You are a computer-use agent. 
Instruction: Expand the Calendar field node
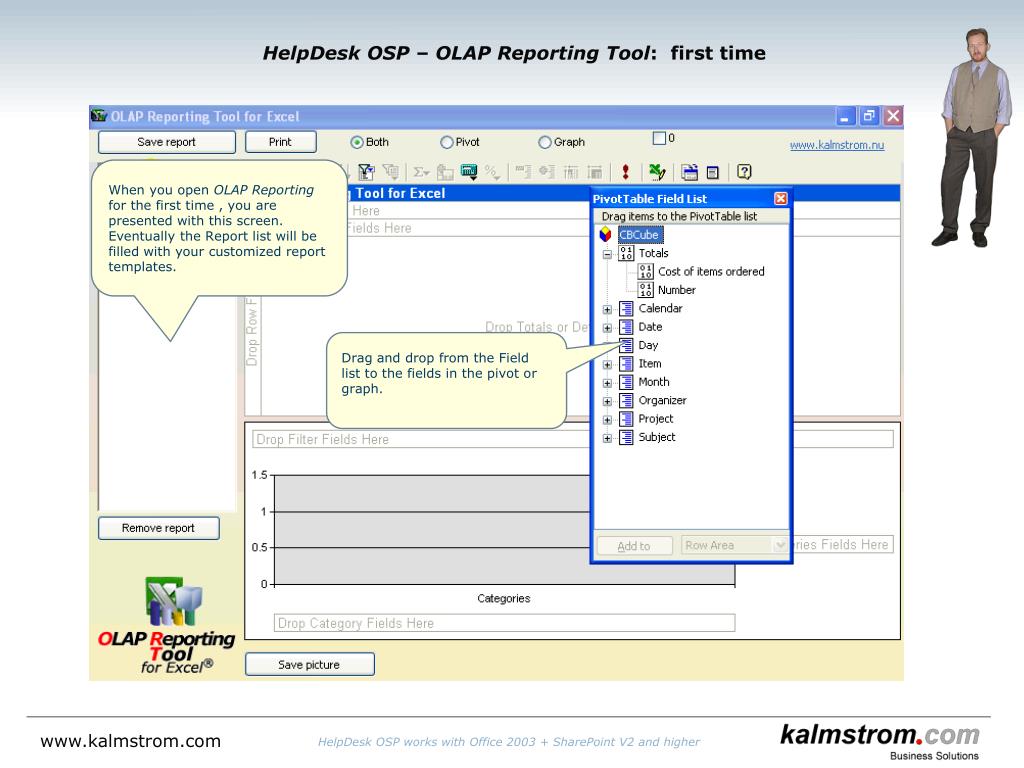tap(607, 310)
